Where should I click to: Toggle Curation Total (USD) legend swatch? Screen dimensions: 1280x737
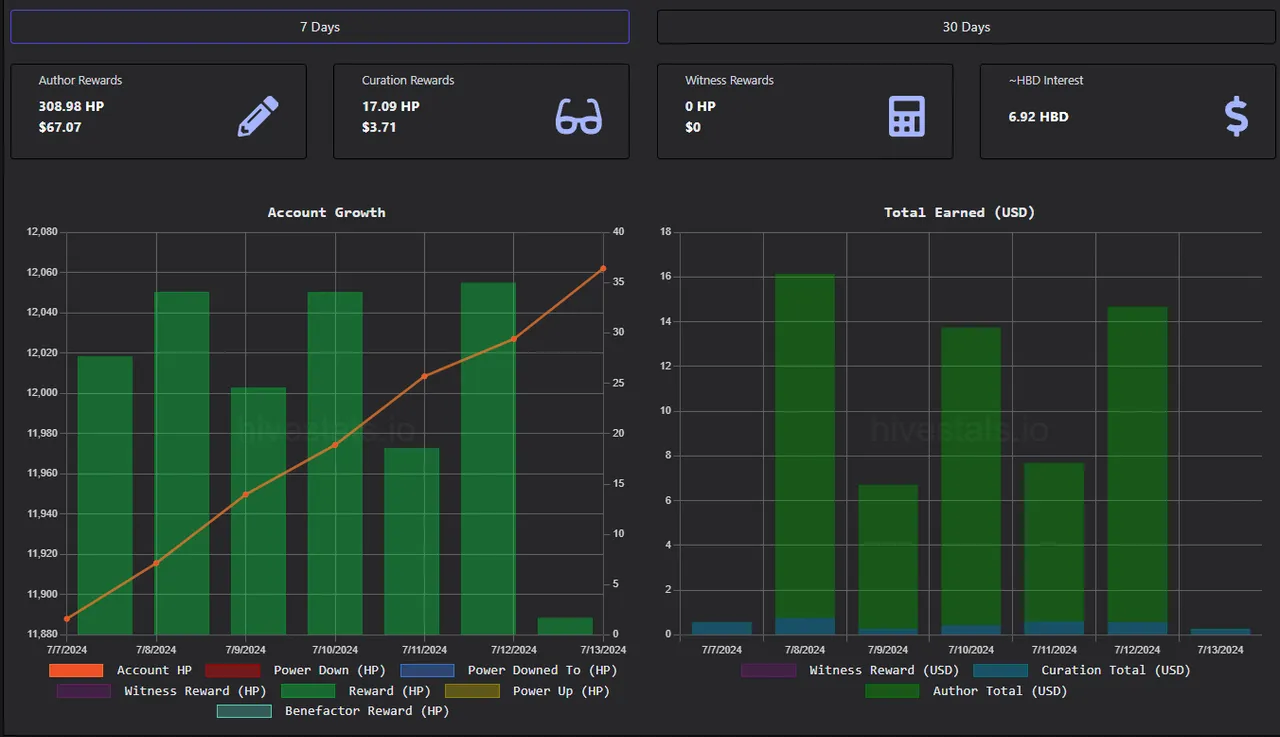(1000, 670)
